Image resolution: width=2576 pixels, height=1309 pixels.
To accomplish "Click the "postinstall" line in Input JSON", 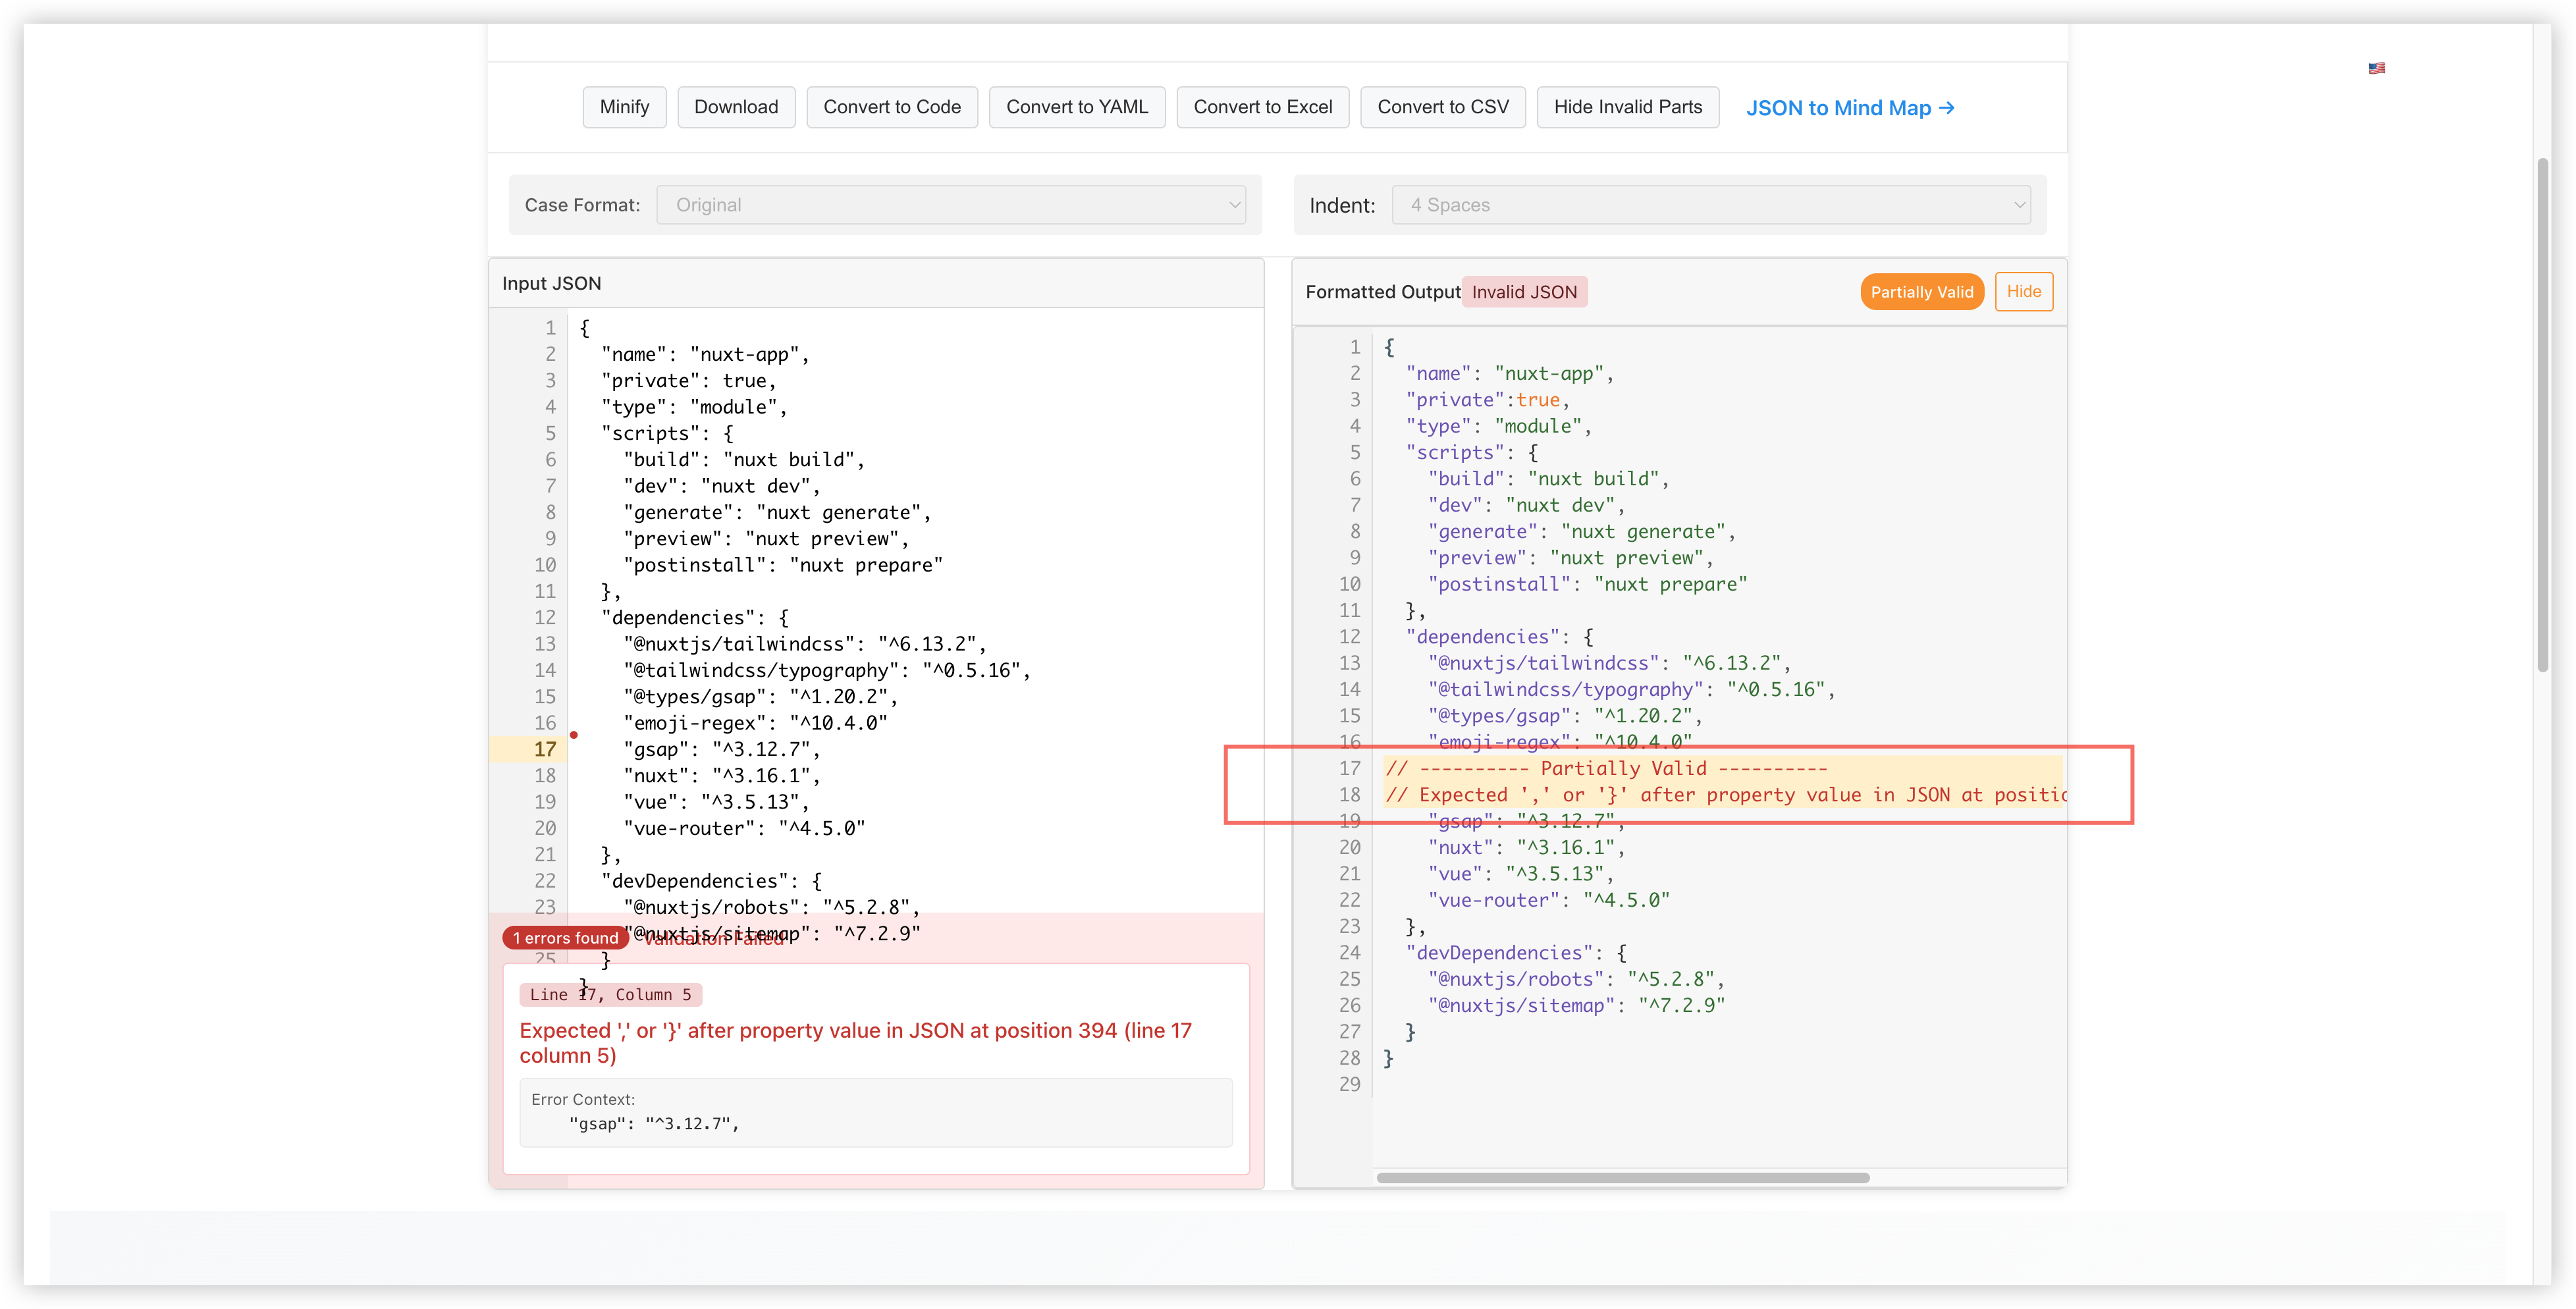I will [783, 565].
